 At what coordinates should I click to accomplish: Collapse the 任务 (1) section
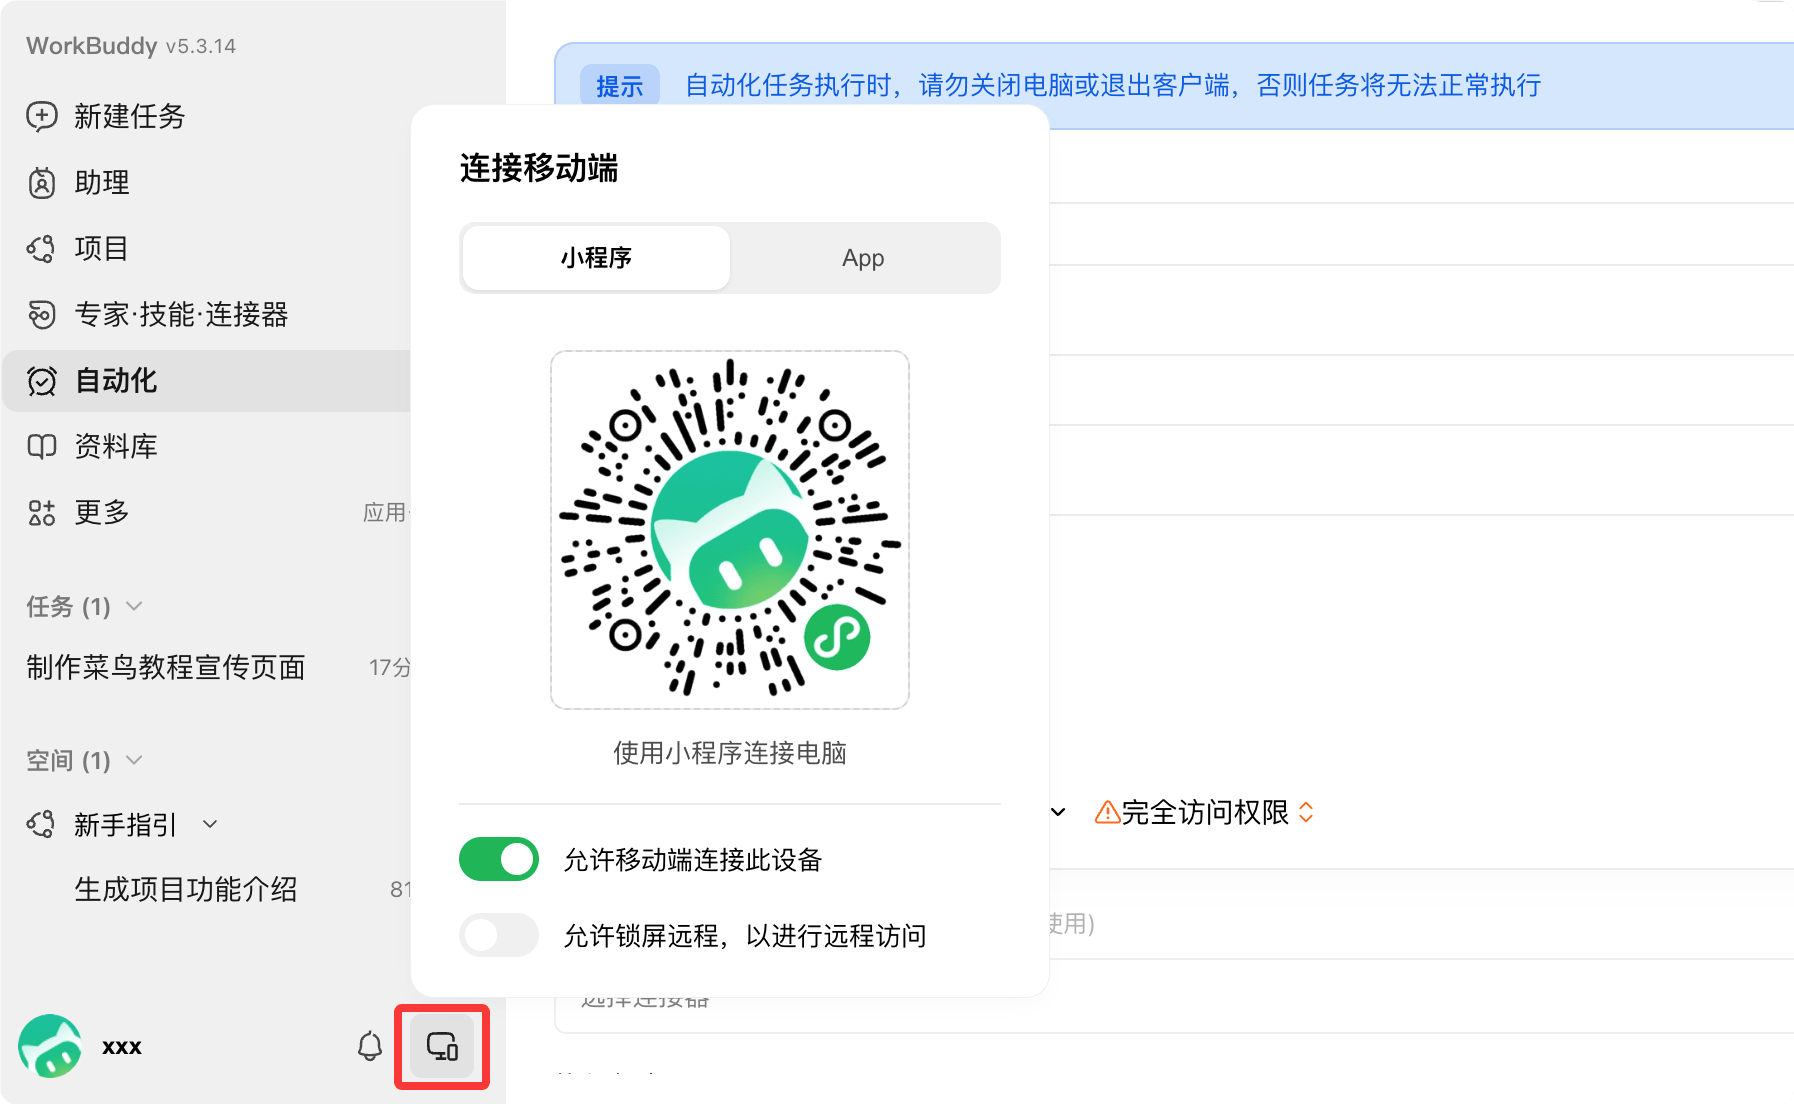point(135,606)
